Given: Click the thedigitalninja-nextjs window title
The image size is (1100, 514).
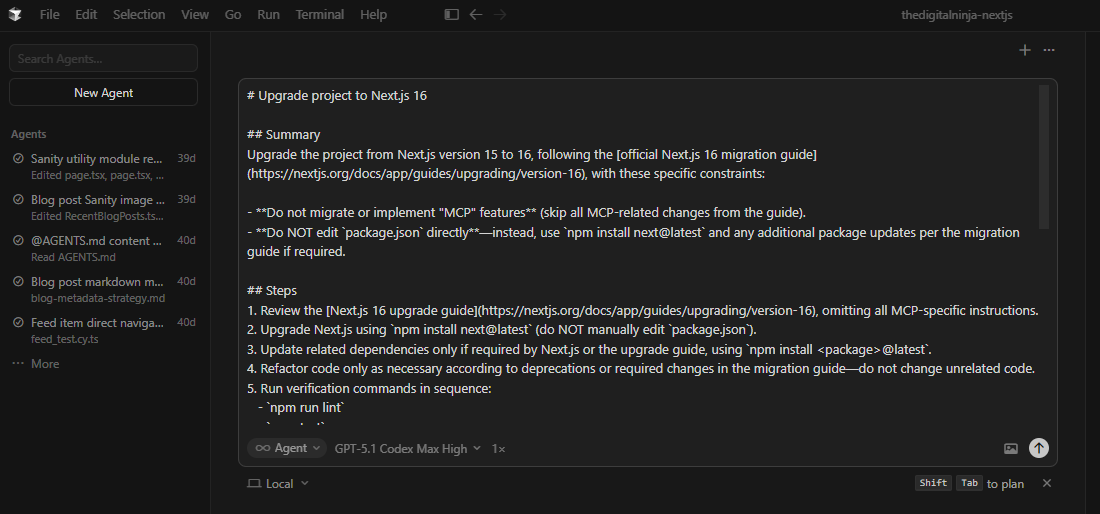Looking at the screenshot, I should pyautogui.click(x=956, y=15).
